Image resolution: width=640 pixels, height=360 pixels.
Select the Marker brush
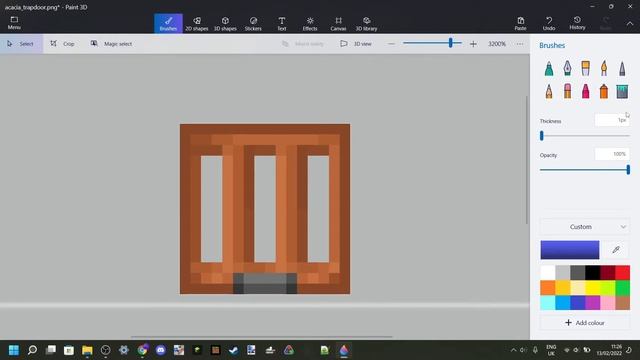click(549, 68)
